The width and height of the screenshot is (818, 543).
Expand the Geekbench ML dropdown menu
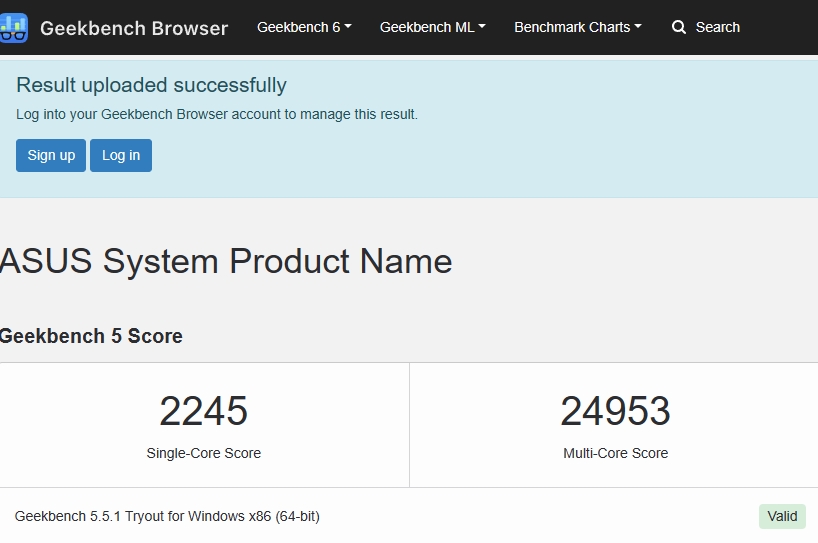(x=432, y=27)
